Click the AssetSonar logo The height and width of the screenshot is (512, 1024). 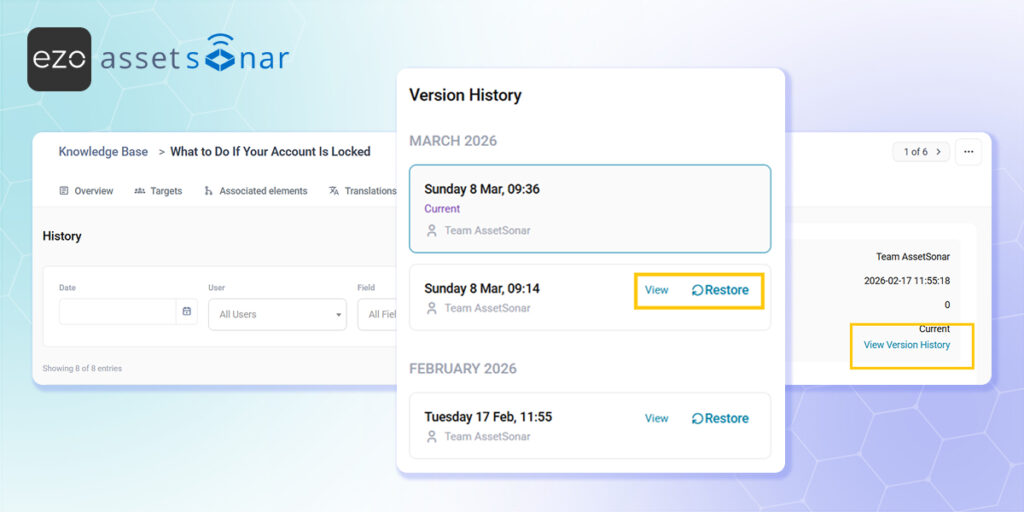194,59
